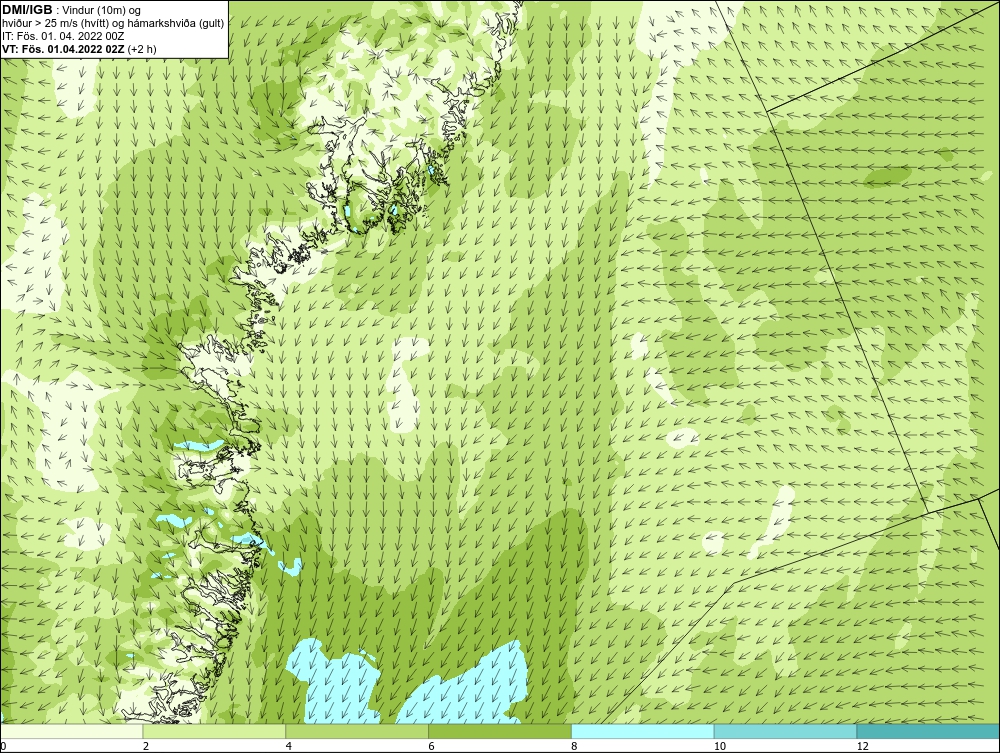Click the scale label '6'

point(432,746)
